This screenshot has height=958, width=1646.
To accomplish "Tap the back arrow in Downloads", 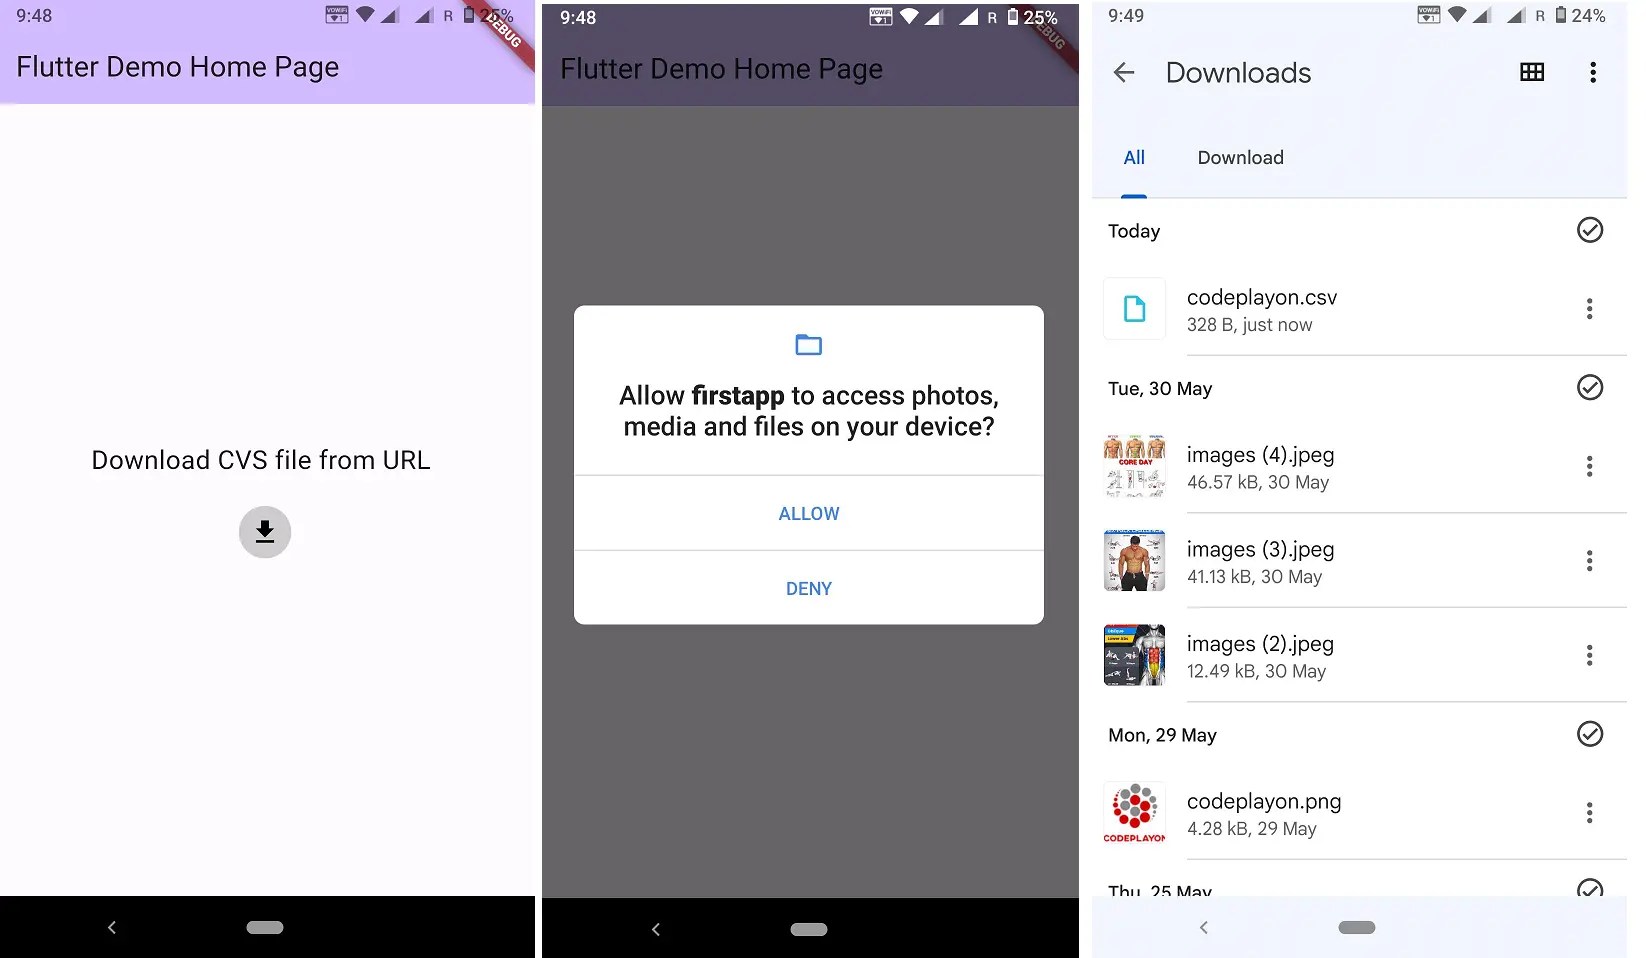I will 1123,72.
